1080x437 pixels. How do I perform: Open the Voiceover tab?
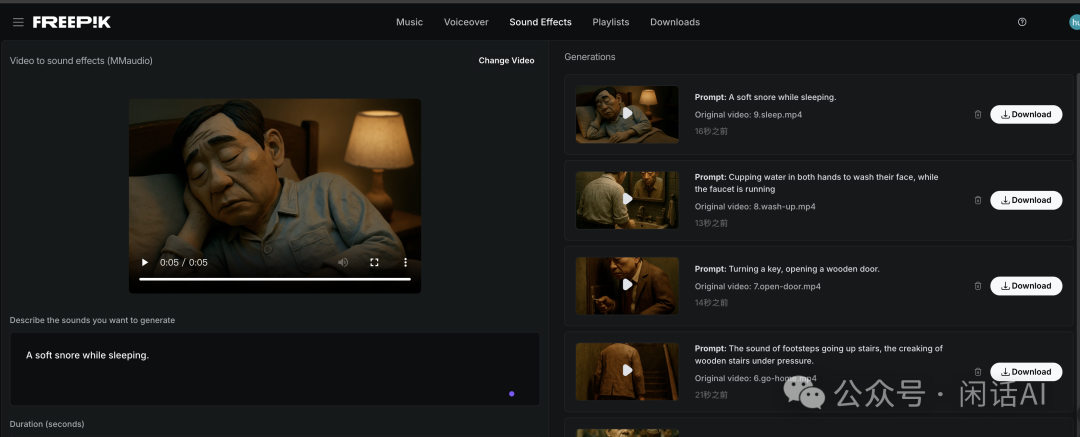click(x=466, y=22)
